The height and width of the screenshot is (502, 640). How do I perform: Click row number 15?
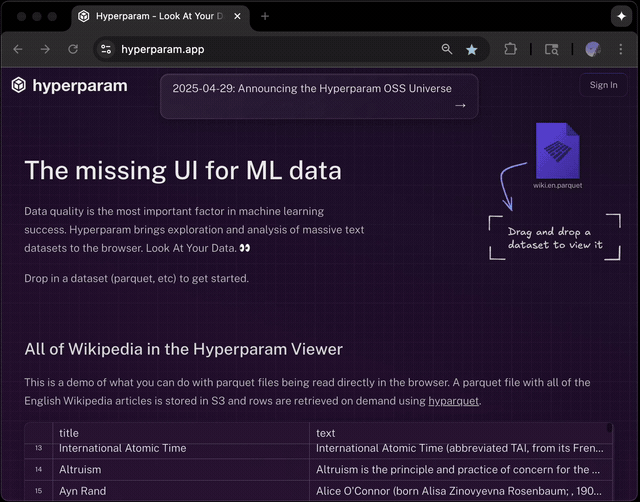[38, 491]
